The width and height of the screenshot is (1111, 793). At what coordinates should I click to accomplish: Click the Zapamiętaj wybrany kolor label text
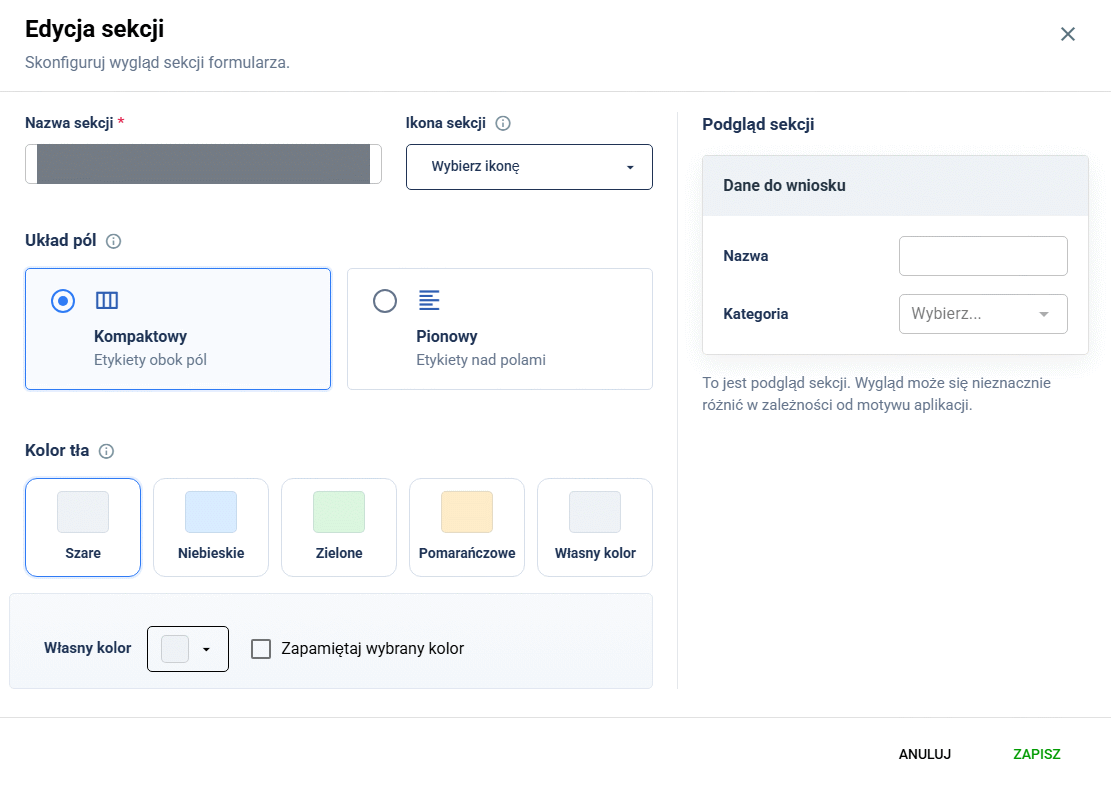(x=373, y=648)
